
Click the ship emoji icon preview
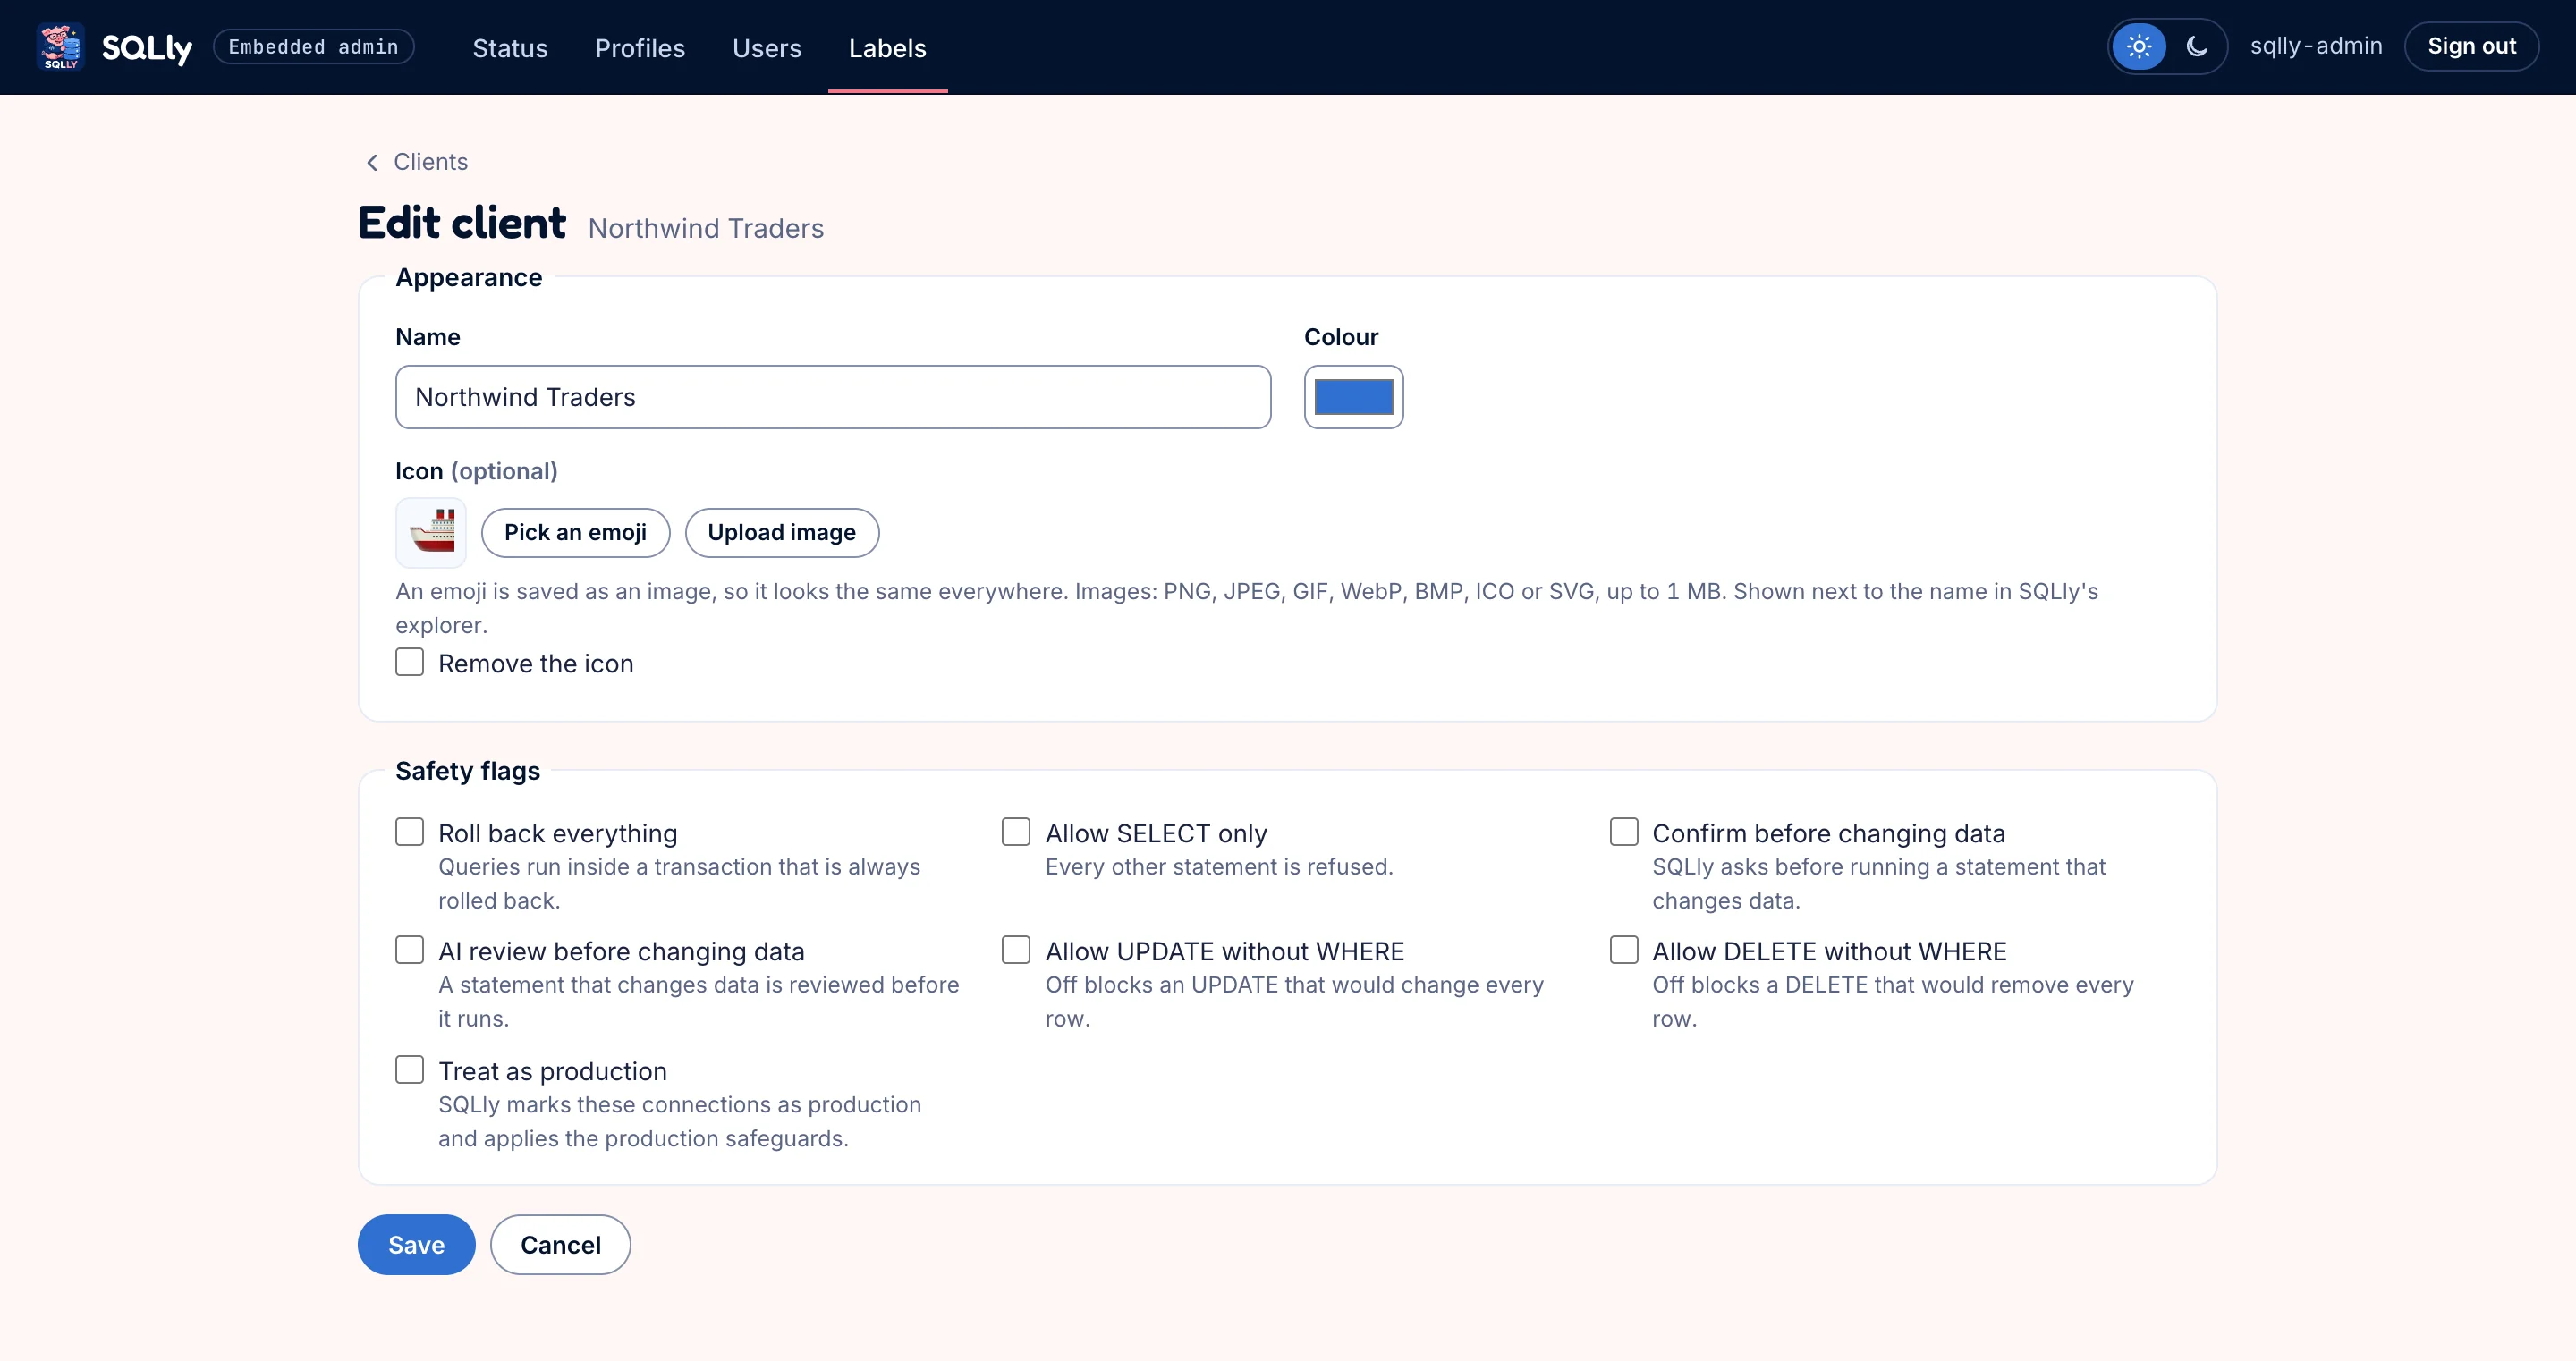[431, 532]
